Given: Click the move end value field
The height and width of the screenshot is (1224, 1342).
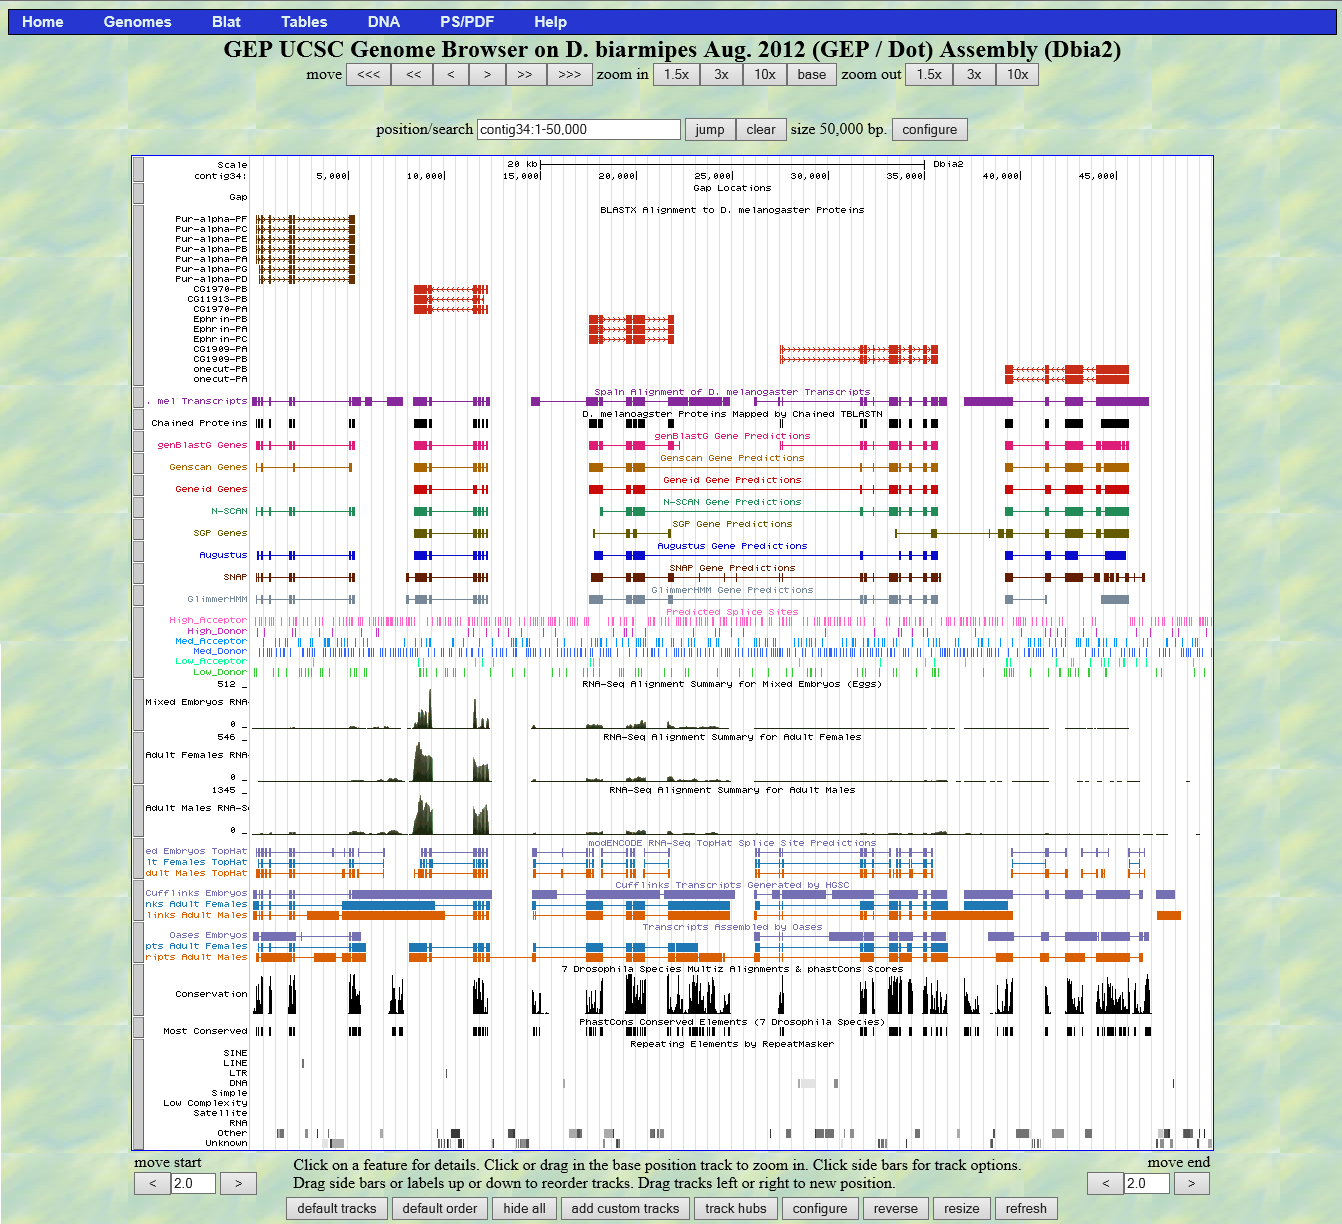Looking at the screenshot, I should click(x=1147, y=1183).
